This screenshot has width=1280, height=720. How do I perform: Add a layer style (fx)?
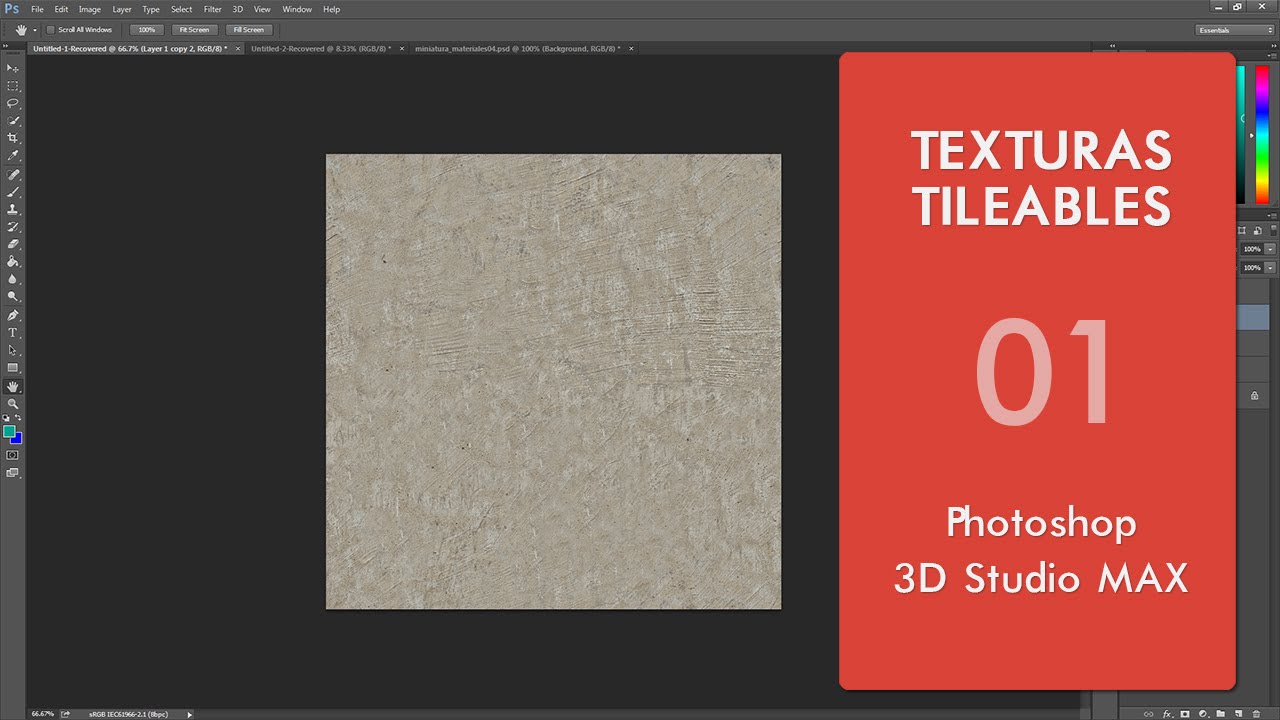pos(1167,714)
